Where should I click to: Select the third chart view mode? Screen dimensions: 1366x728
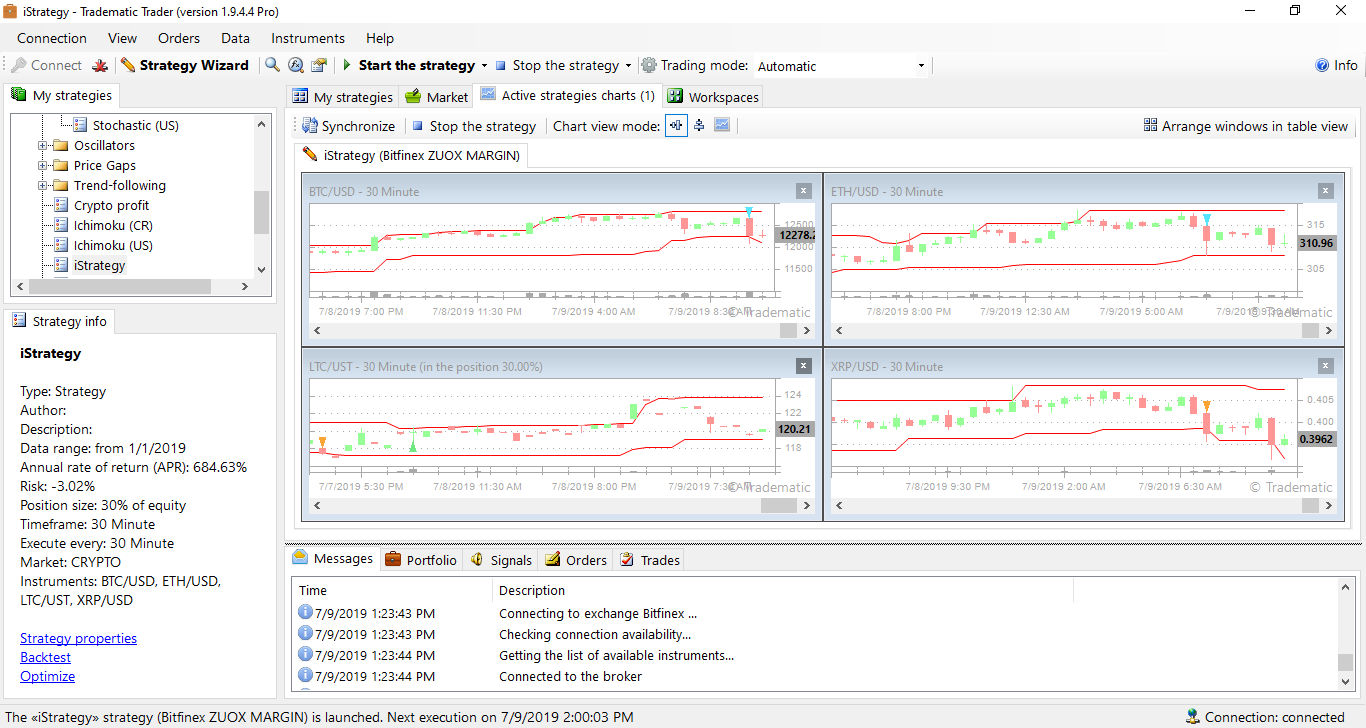[721, 126]
